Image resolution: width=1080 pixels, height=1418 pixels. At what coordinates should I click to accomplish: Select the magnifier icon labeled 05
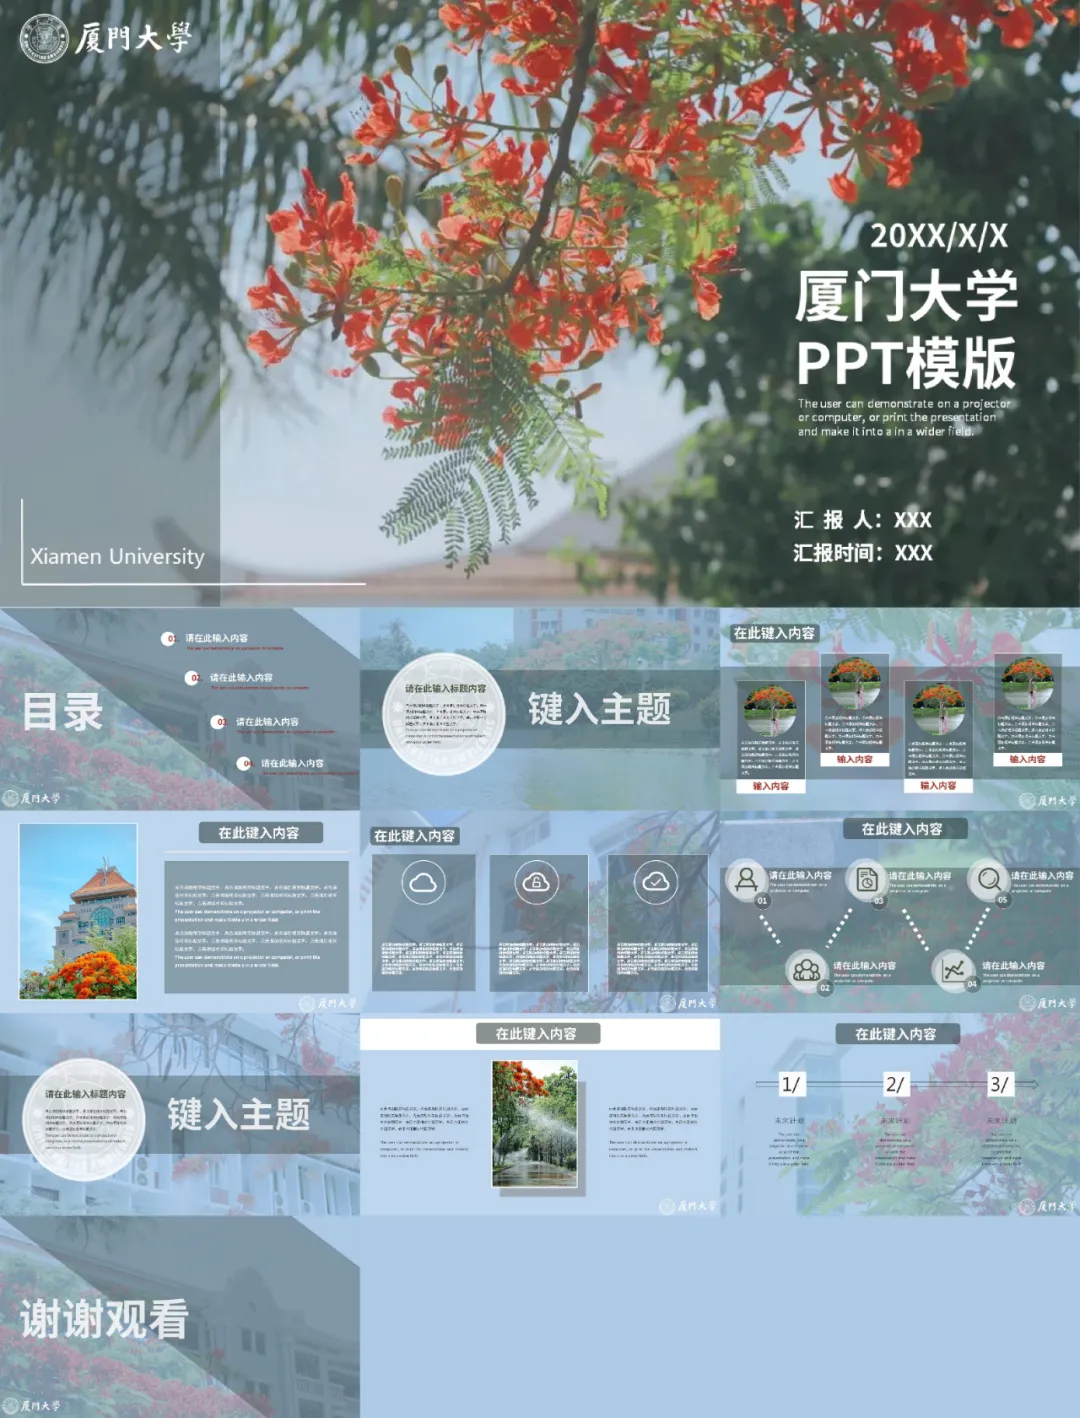(988, 879)
